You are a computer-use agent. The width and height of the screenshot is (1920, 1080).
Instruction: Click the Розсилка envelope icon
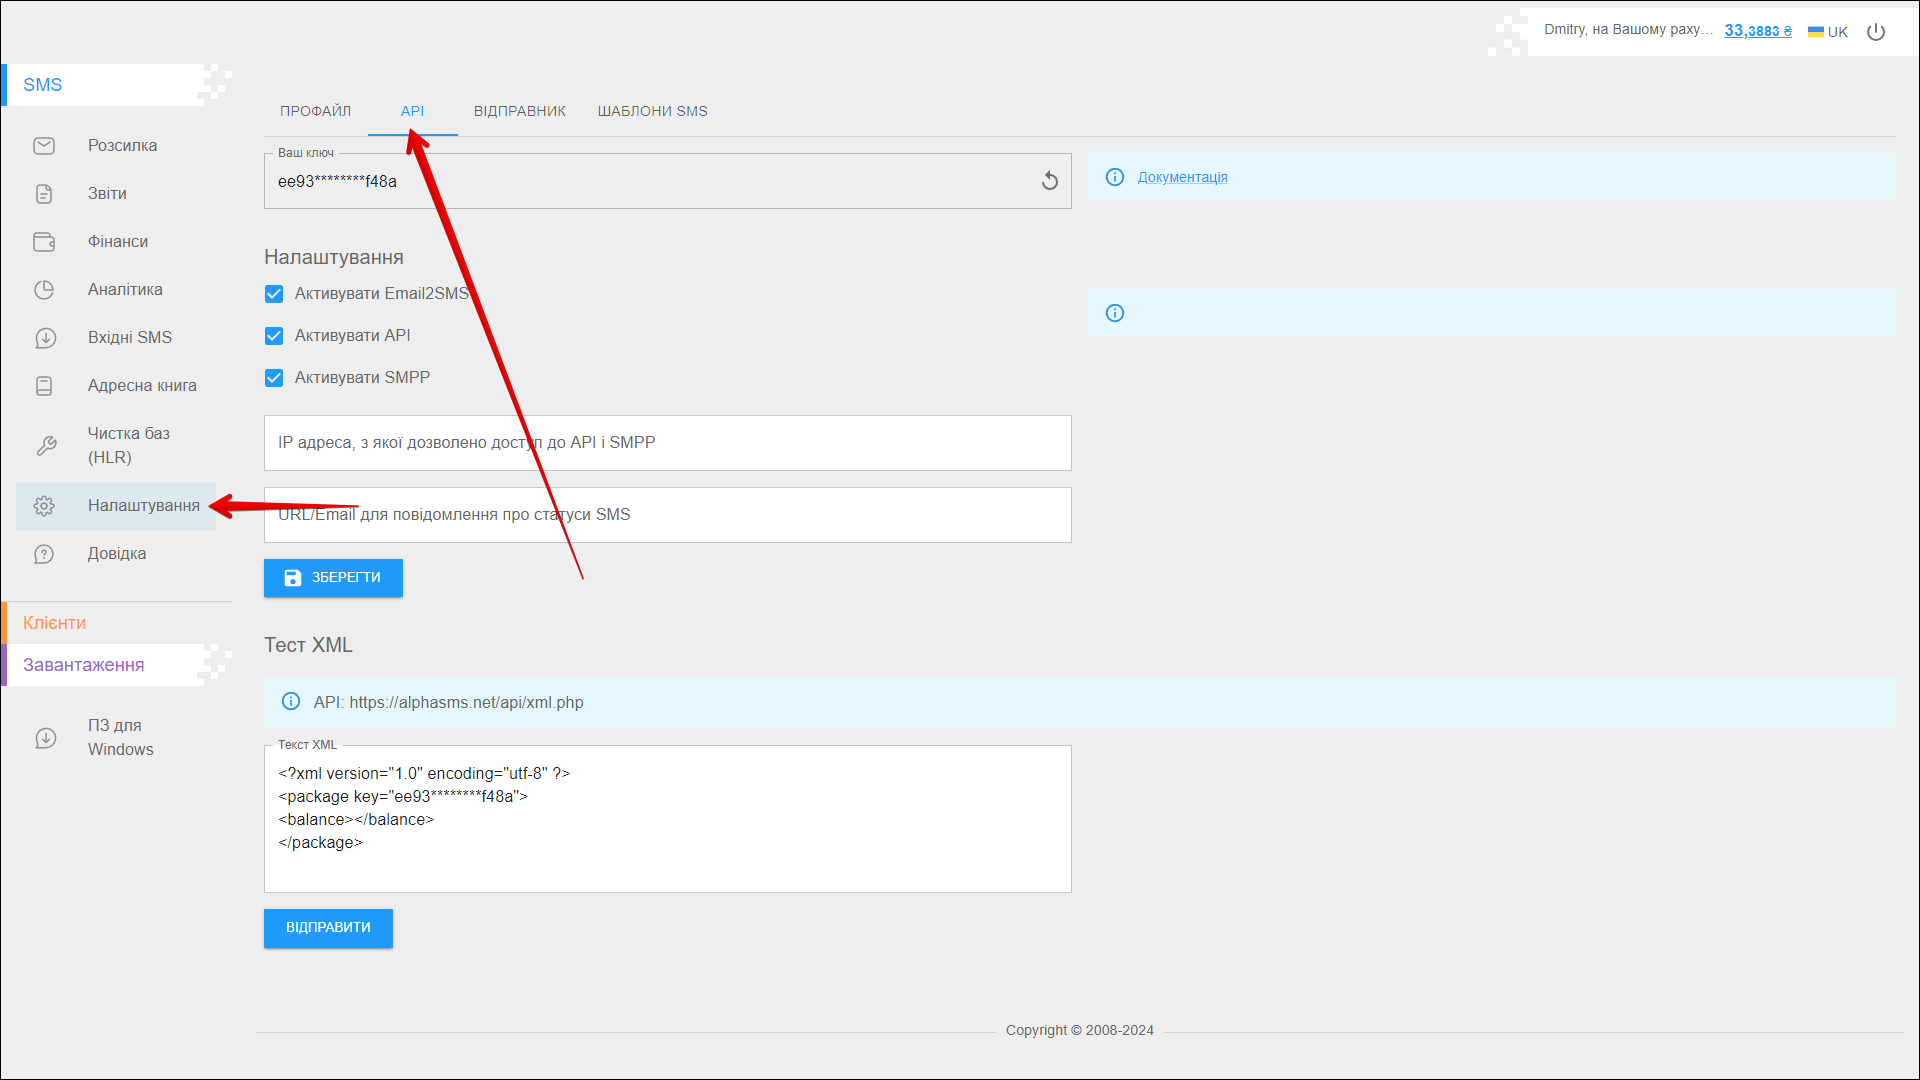point(44,146)
